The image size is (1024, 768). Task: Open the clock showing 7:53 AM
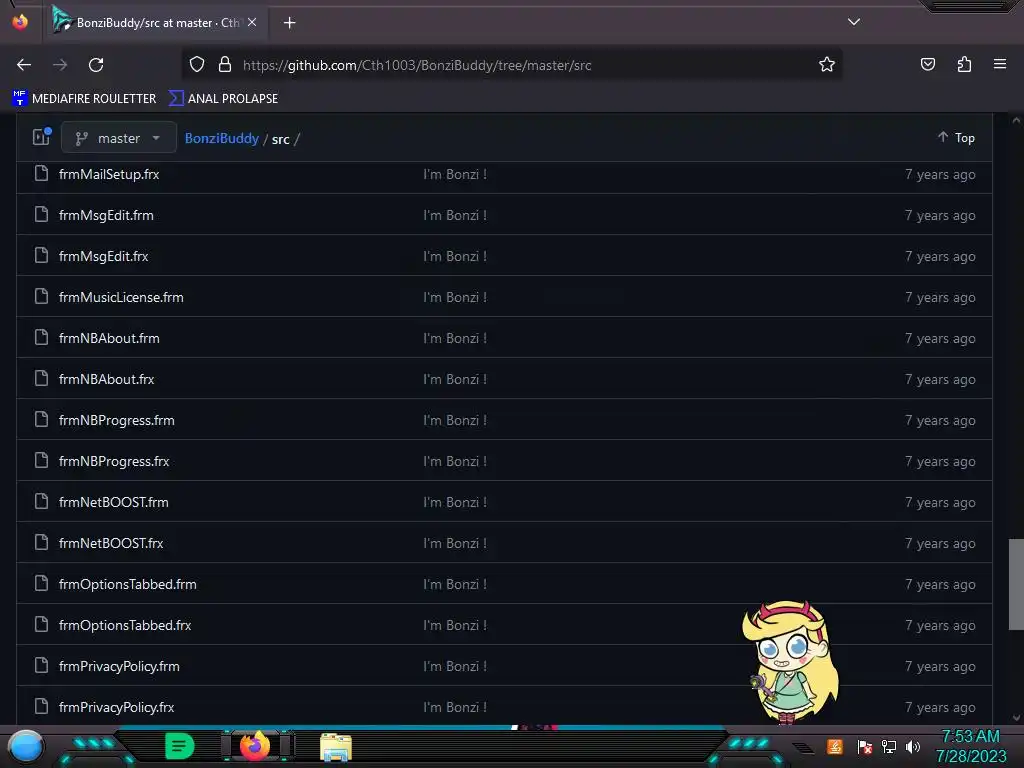[971, 746]
